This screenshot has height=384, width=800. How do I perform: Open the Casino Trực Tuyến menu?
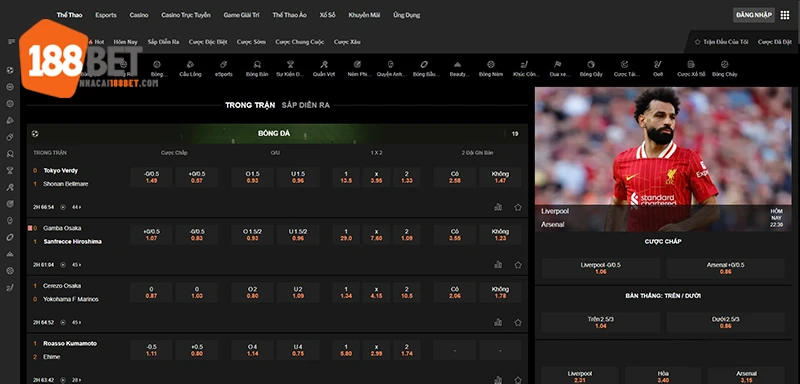pyautogui.click(x=186, y=15)
